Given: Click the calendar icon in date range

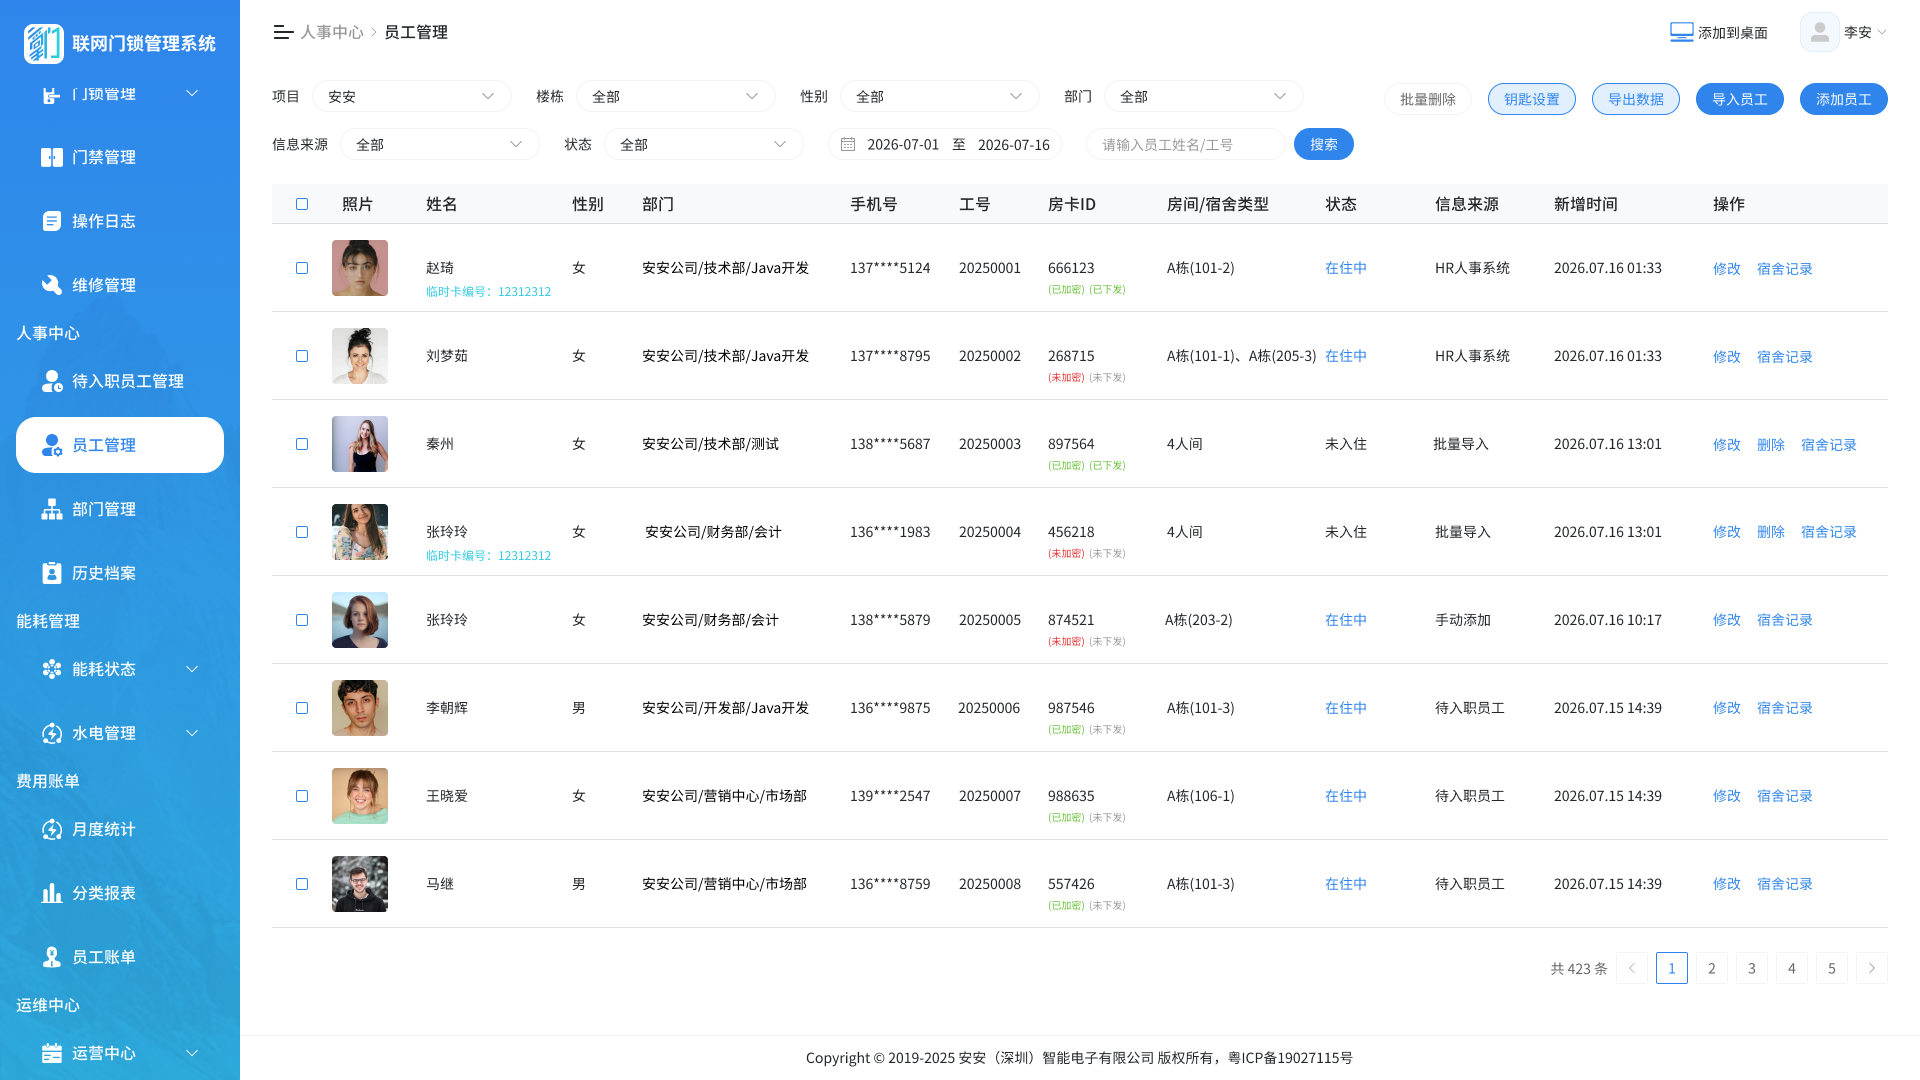Looking at the screenshot, I should point(848,144).
